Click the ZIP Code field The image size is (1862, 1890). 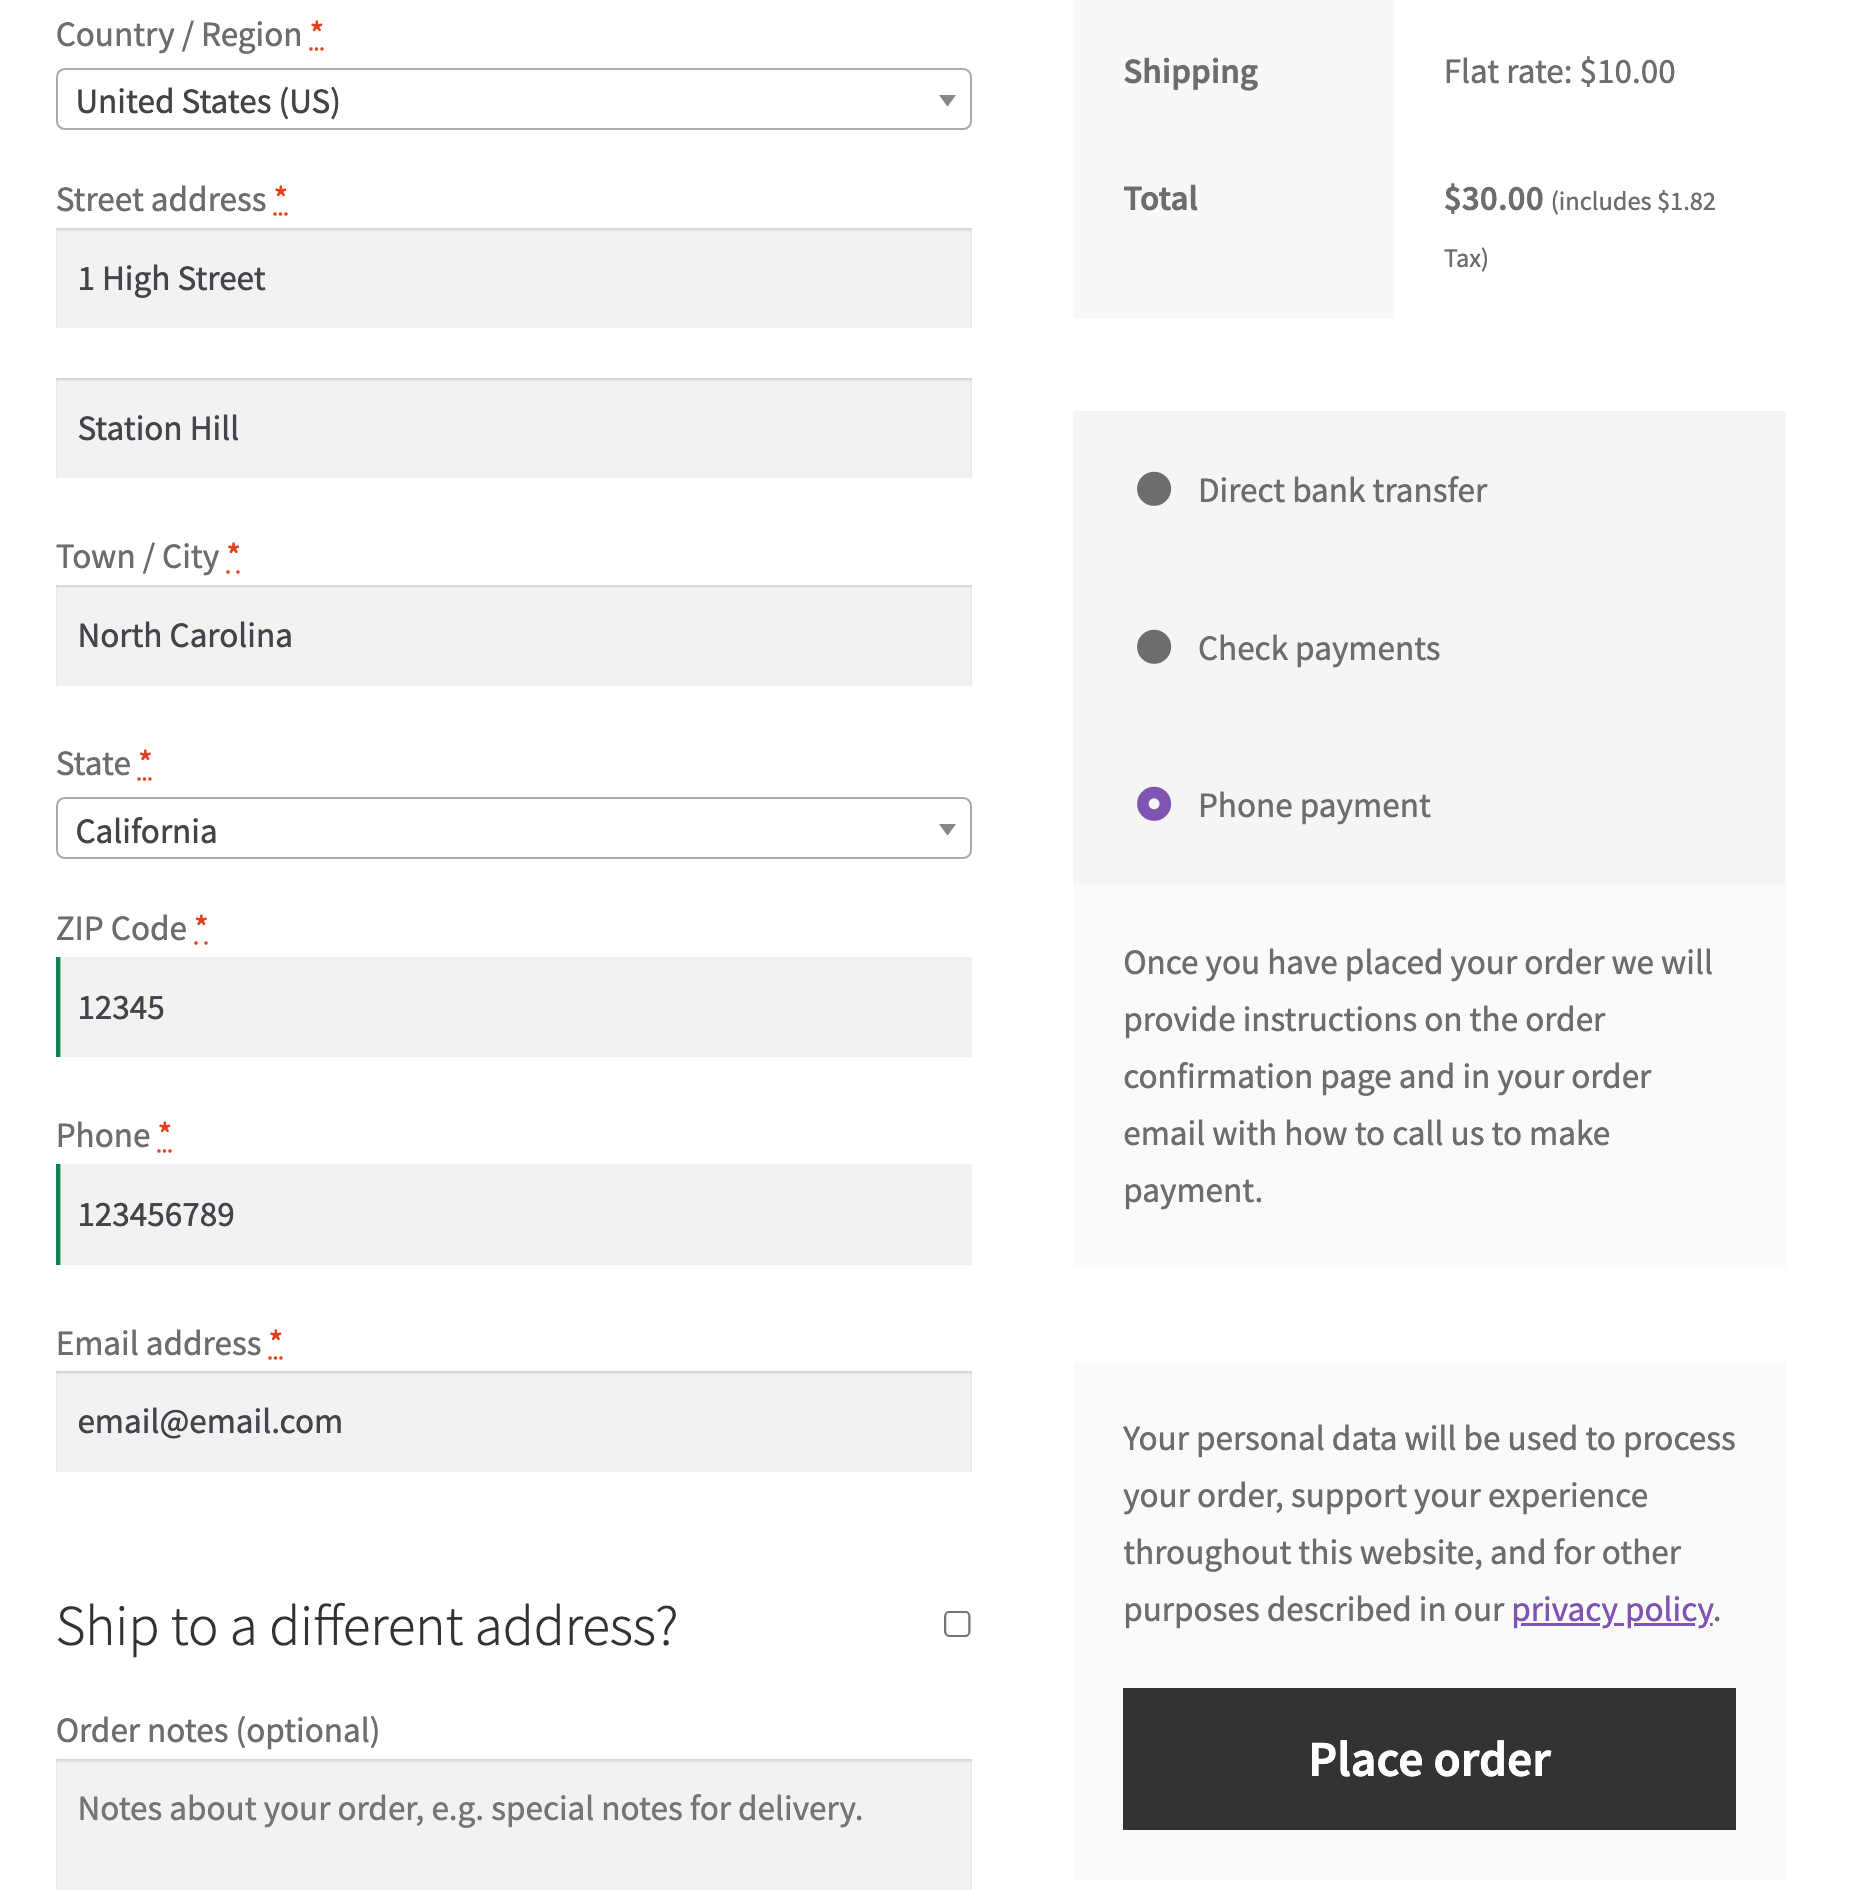pos(513,1007)
